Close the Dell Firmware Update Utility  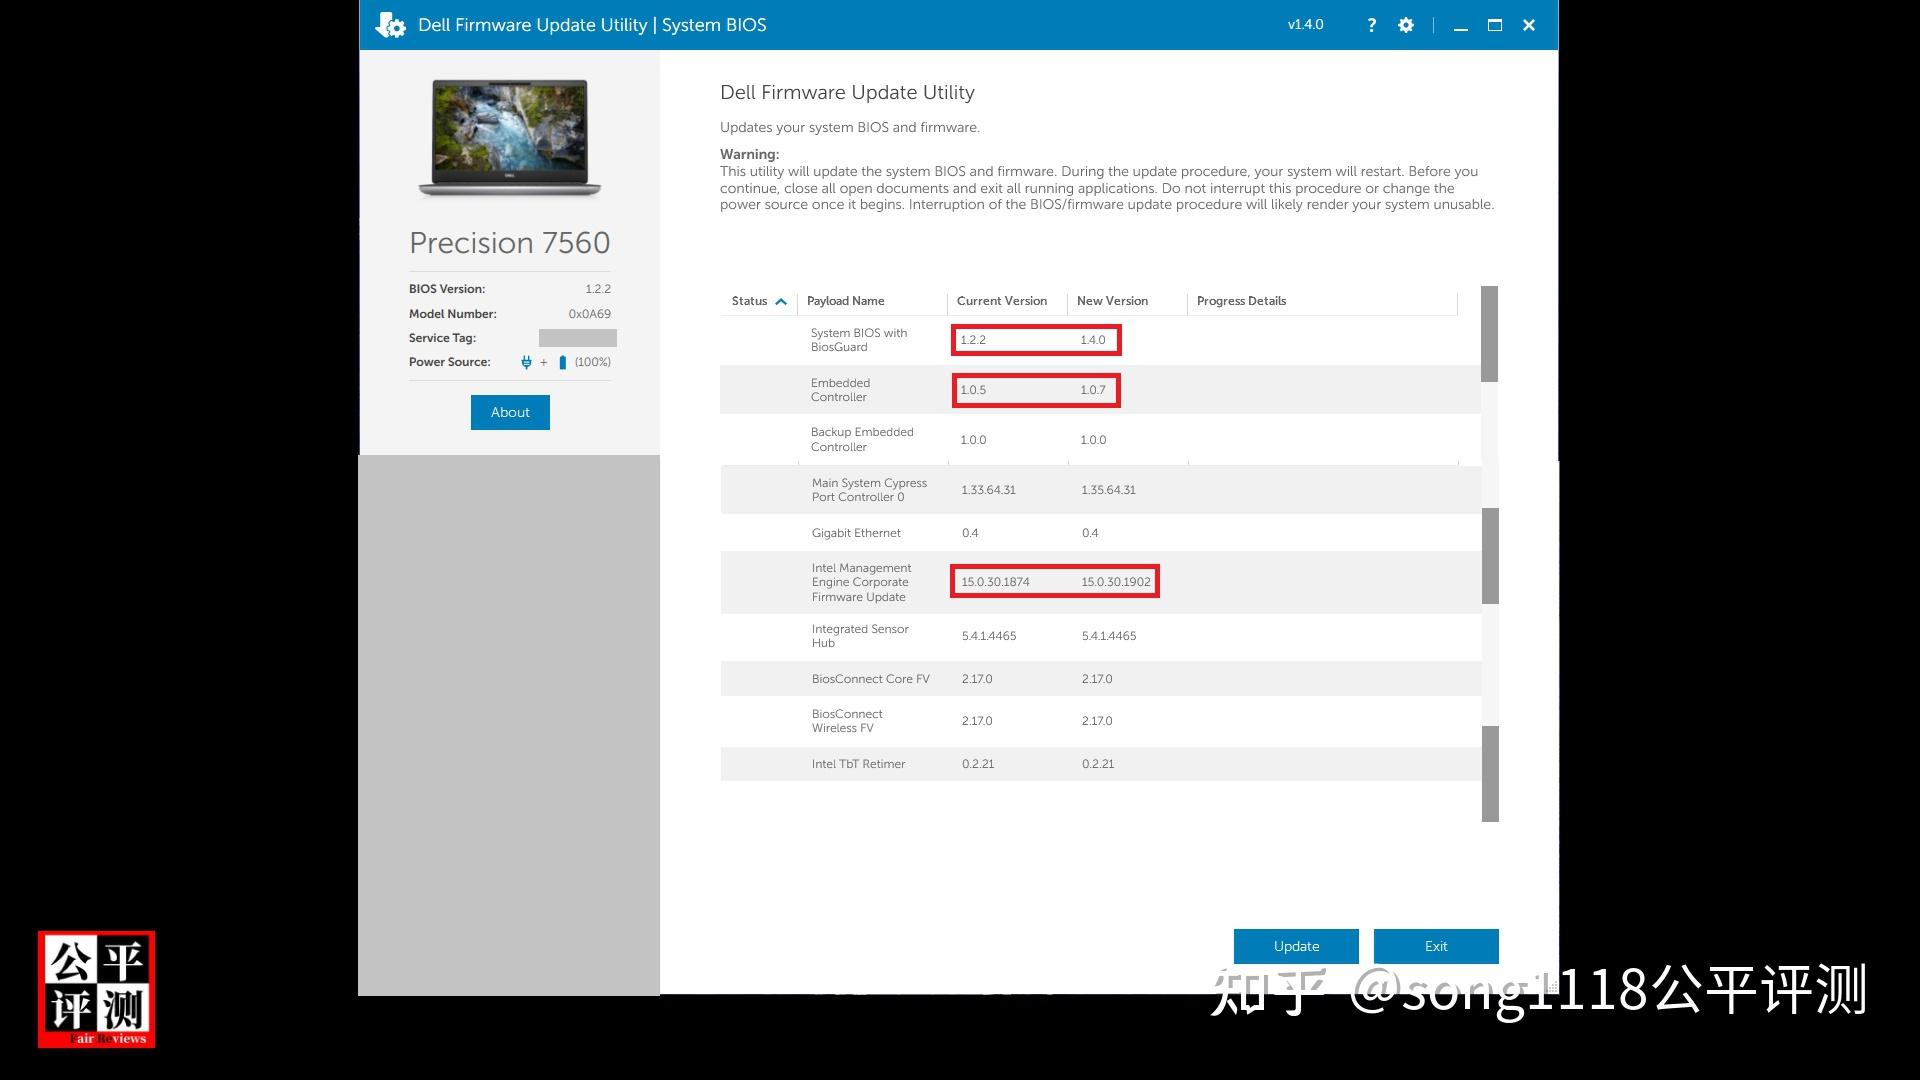[x=1529, y=25]
